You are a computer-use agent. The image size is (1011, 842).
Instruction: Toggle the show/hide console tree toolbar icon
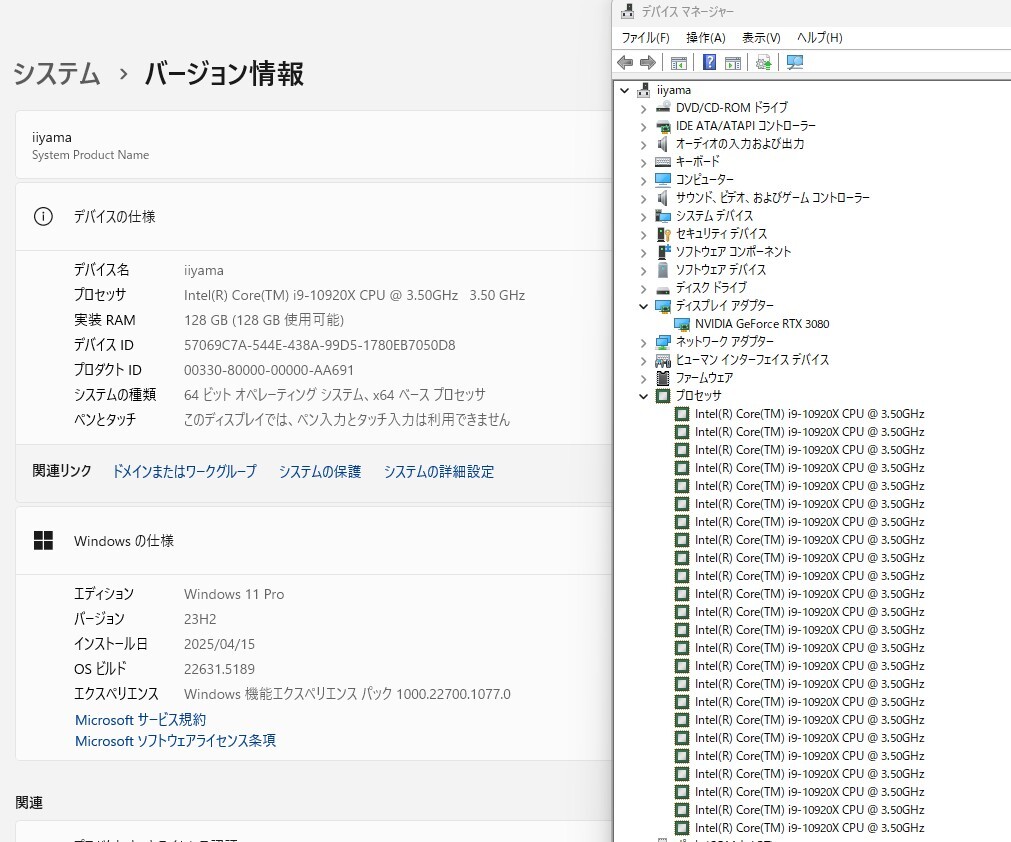(678, 63)
